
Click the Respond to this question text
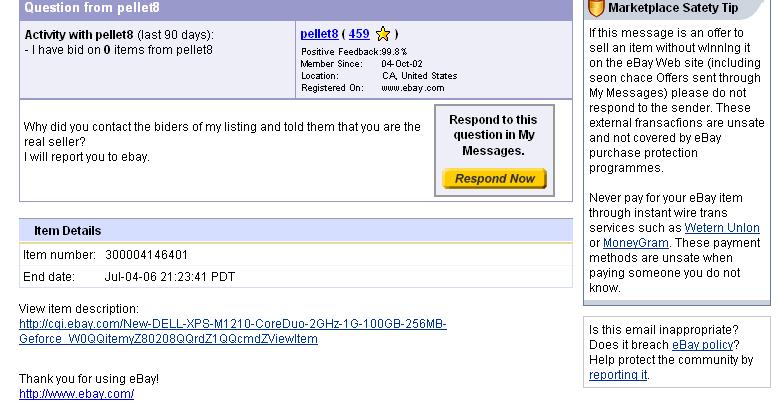pyautogui.click(x=493, y=135)
